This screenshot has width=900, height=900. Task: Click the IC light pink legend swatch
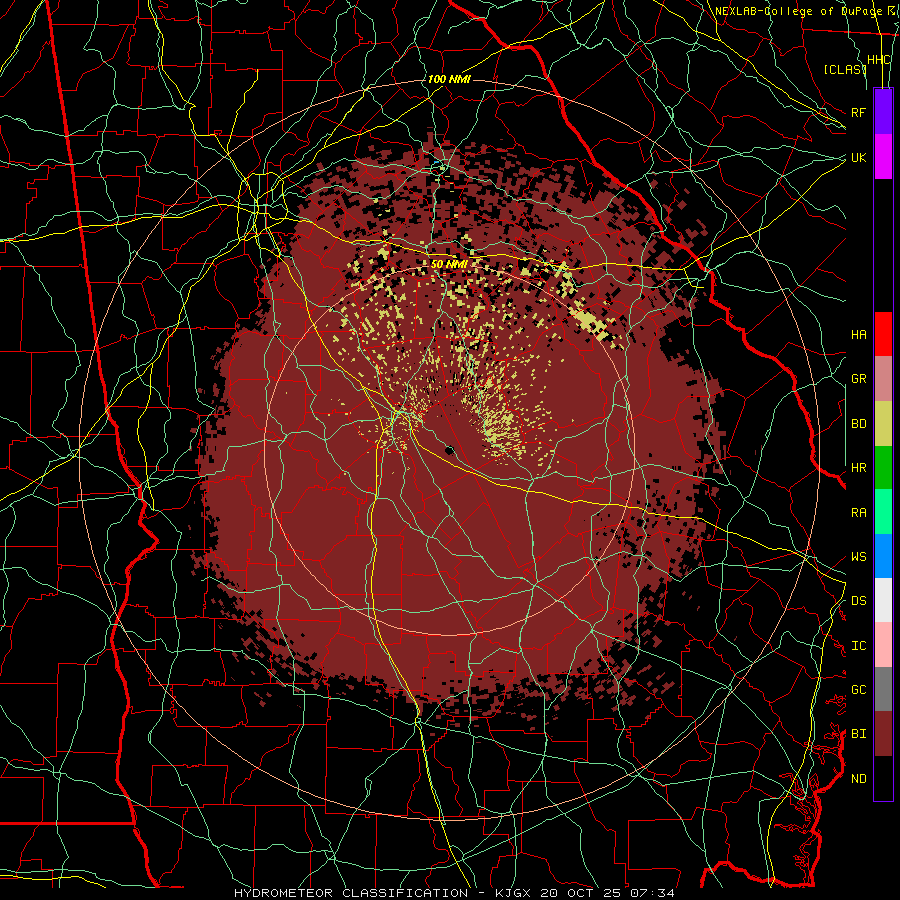[883, 645]
